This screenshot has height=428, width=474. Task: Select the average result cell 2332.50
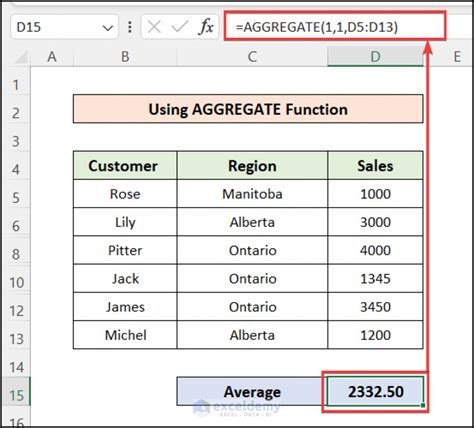[376, 391]
